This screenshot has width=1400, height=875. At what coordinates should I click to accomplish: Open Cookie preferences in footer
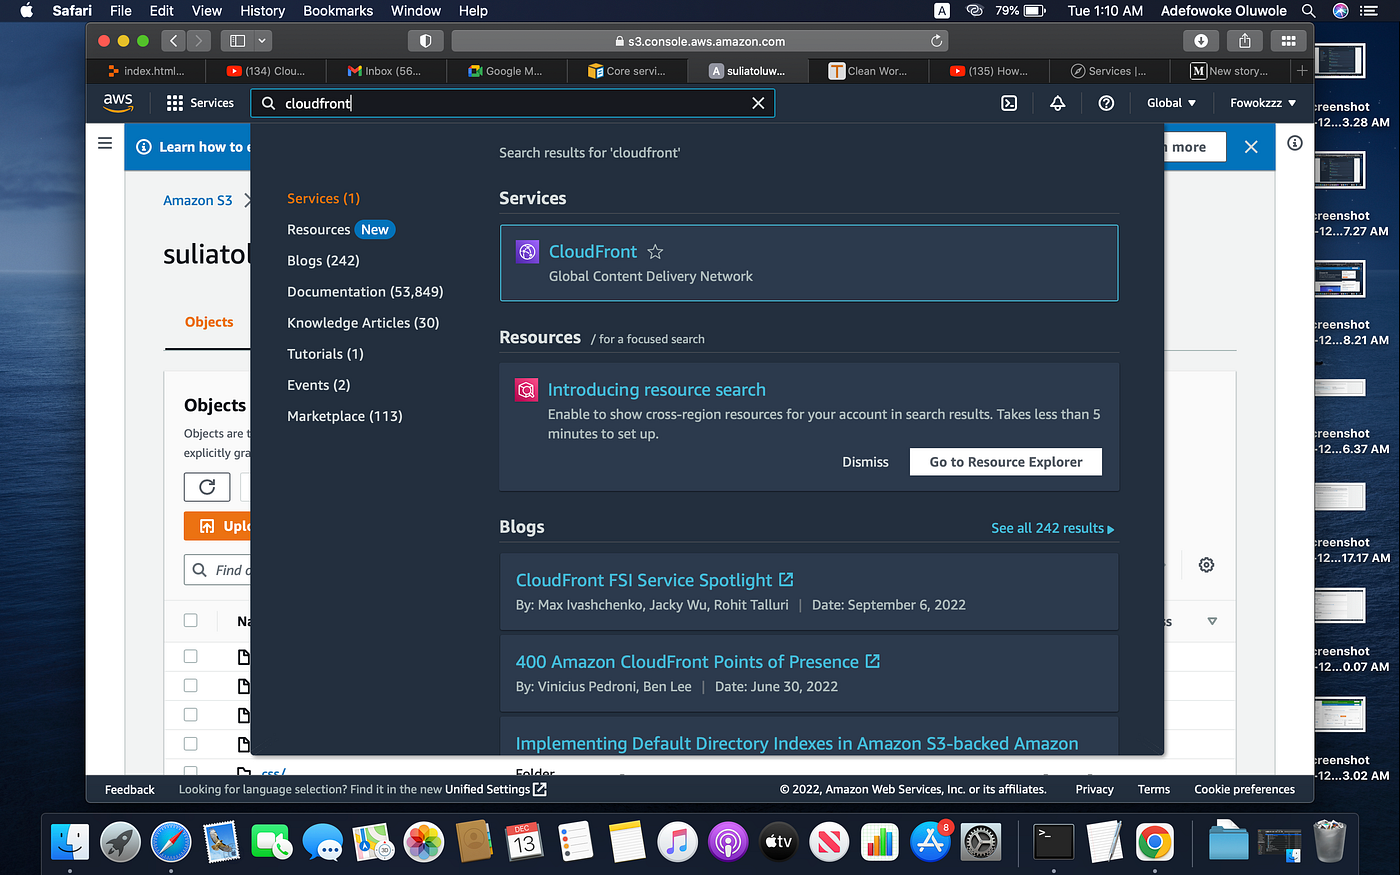pyautogui.click(x=1244, y=789)
